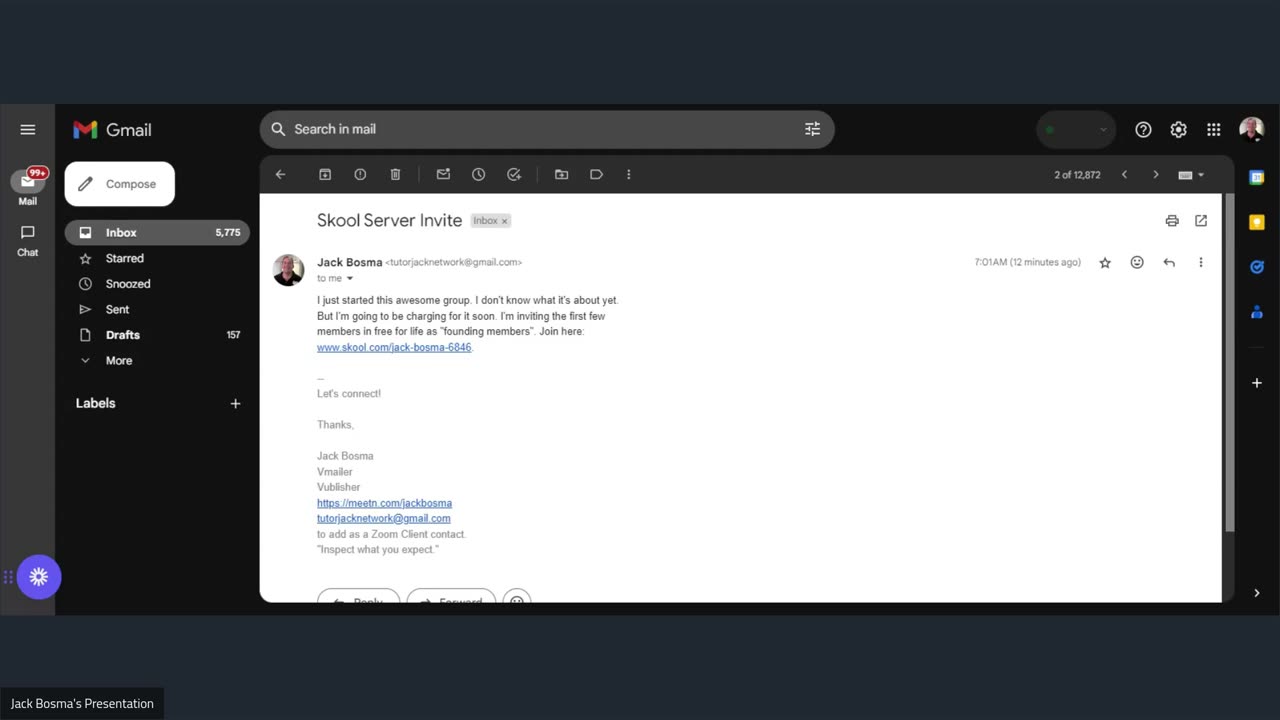Snooze this email with the clock icon

click(x=478, y=174)
